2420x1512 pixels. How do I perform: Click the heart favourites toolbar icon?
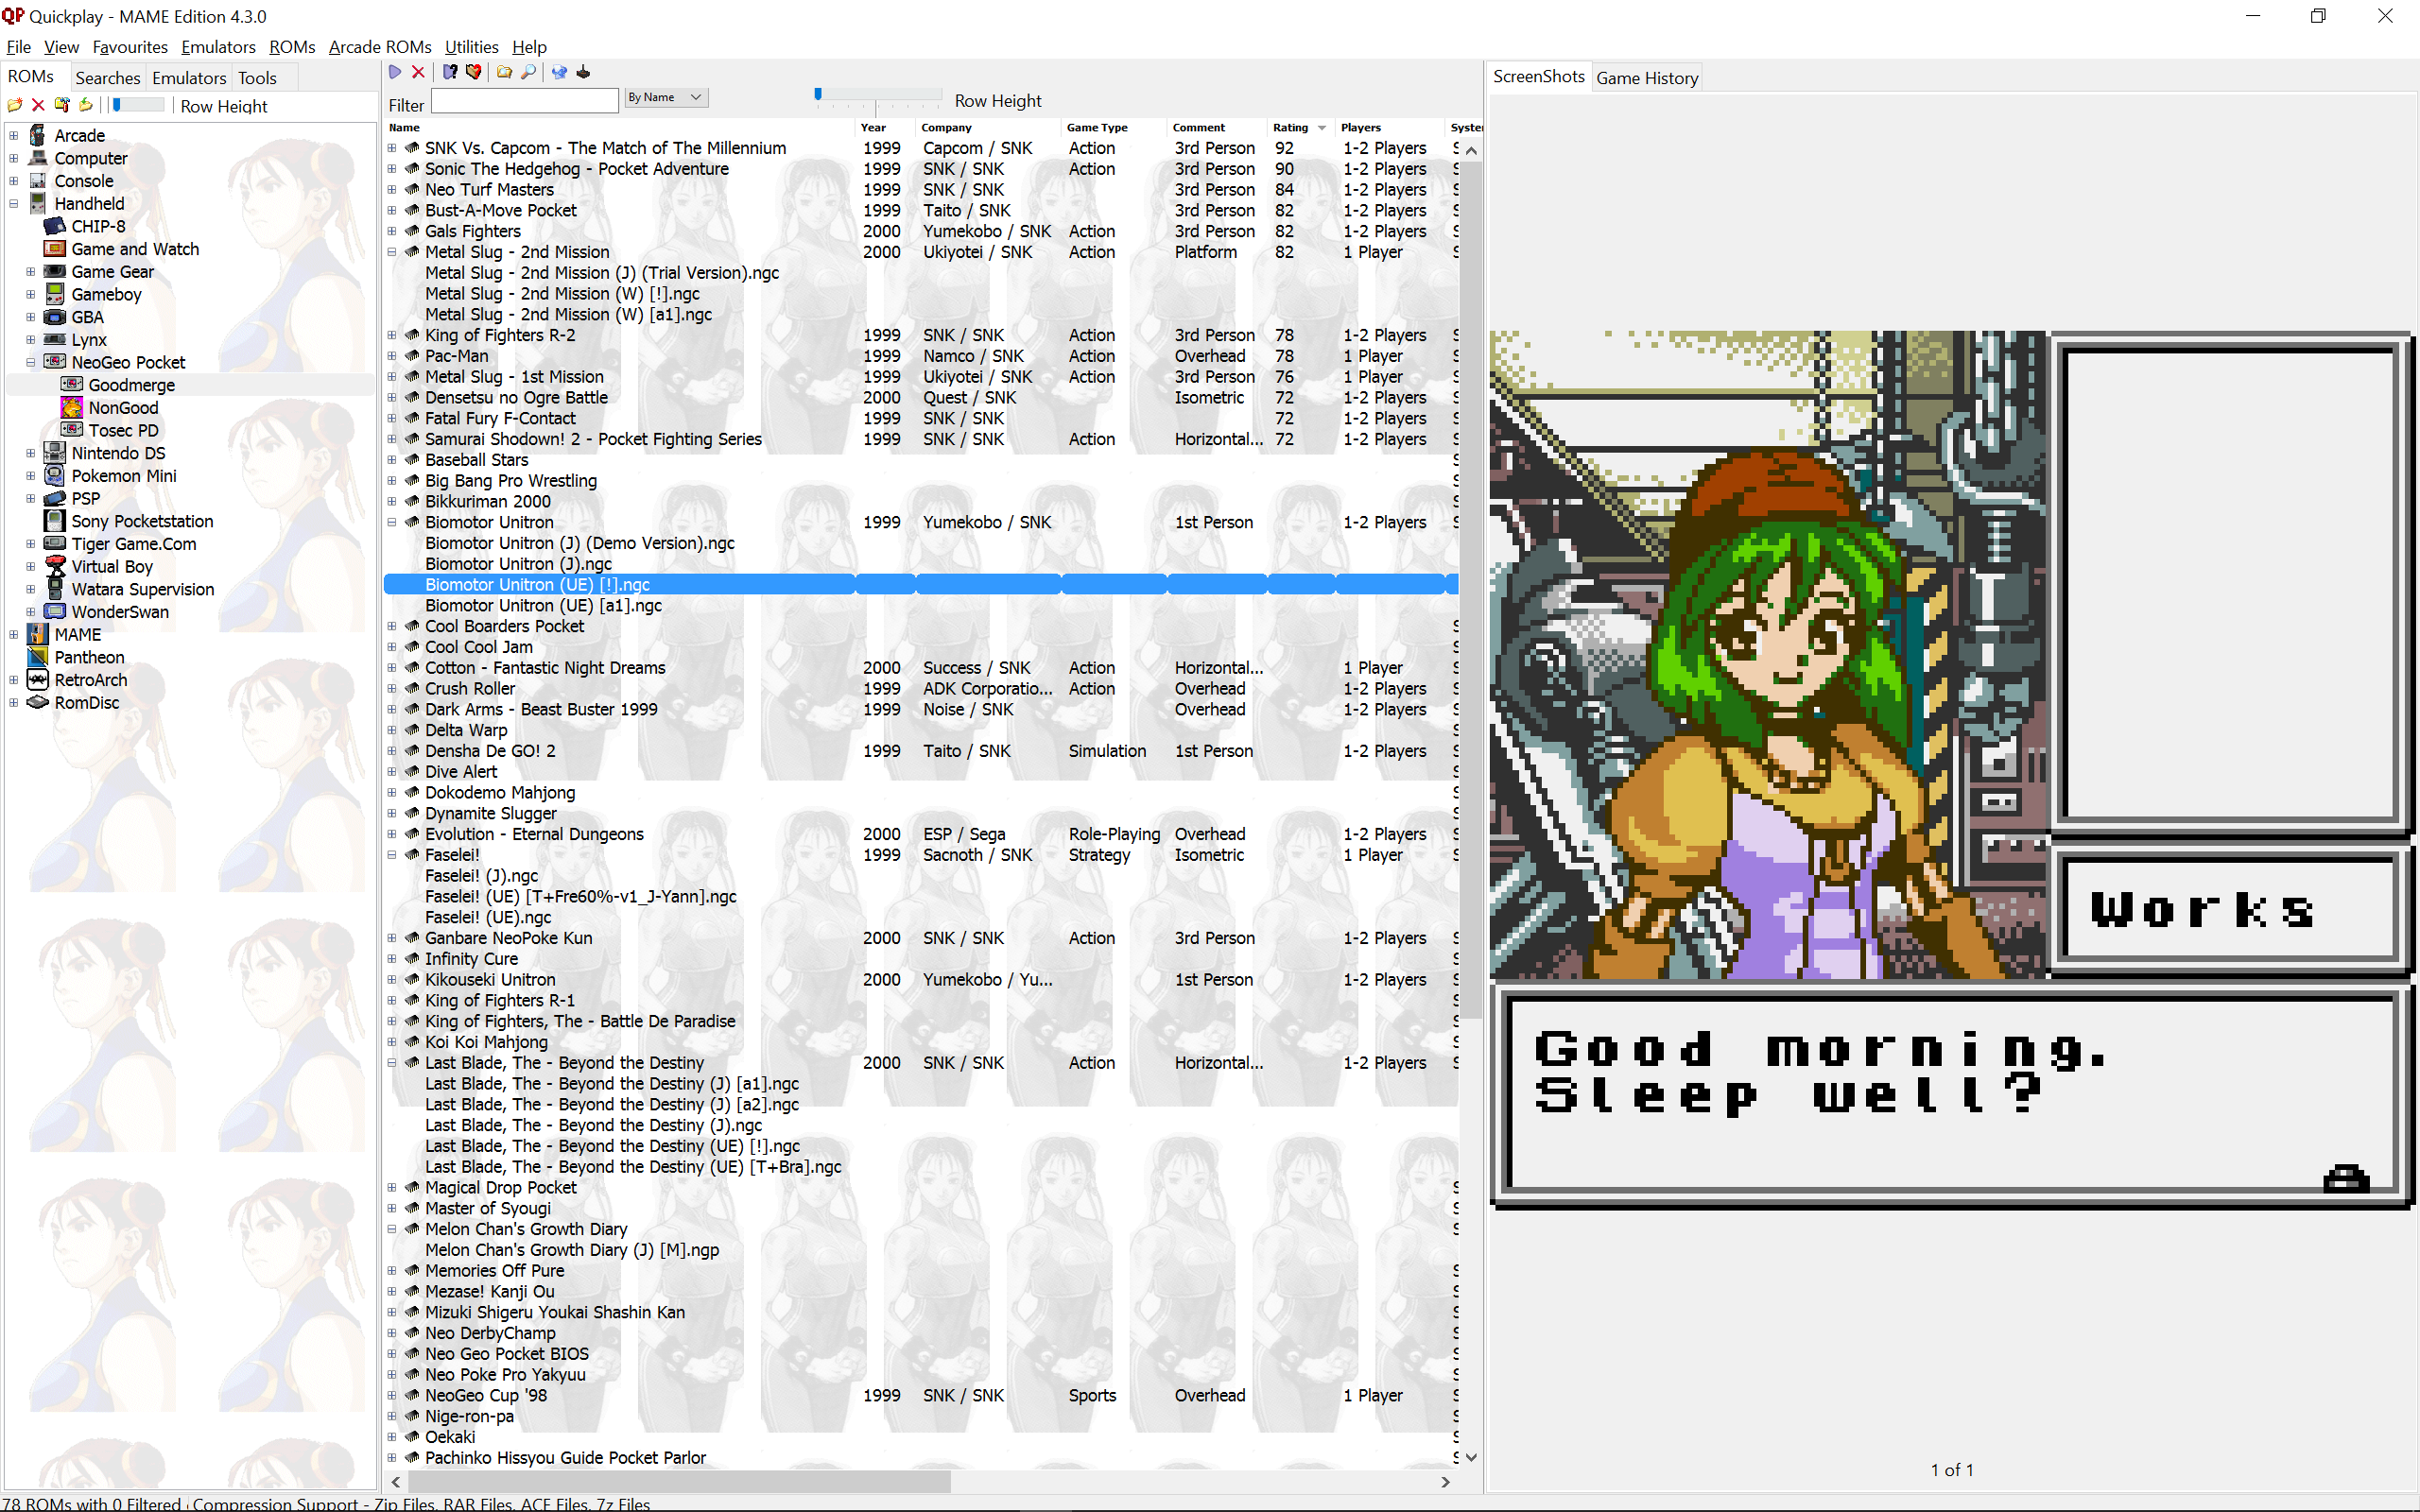[x=474, y=72]
